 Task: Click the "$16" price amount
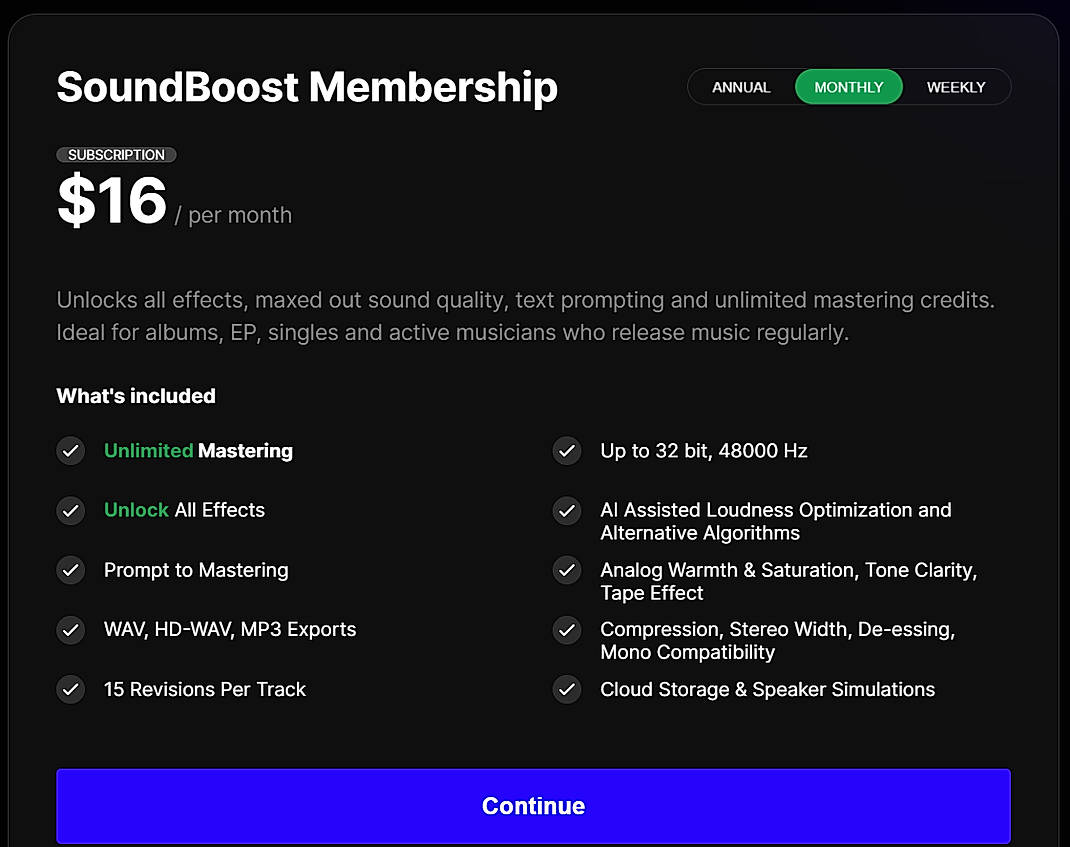[x=112, y=200]
